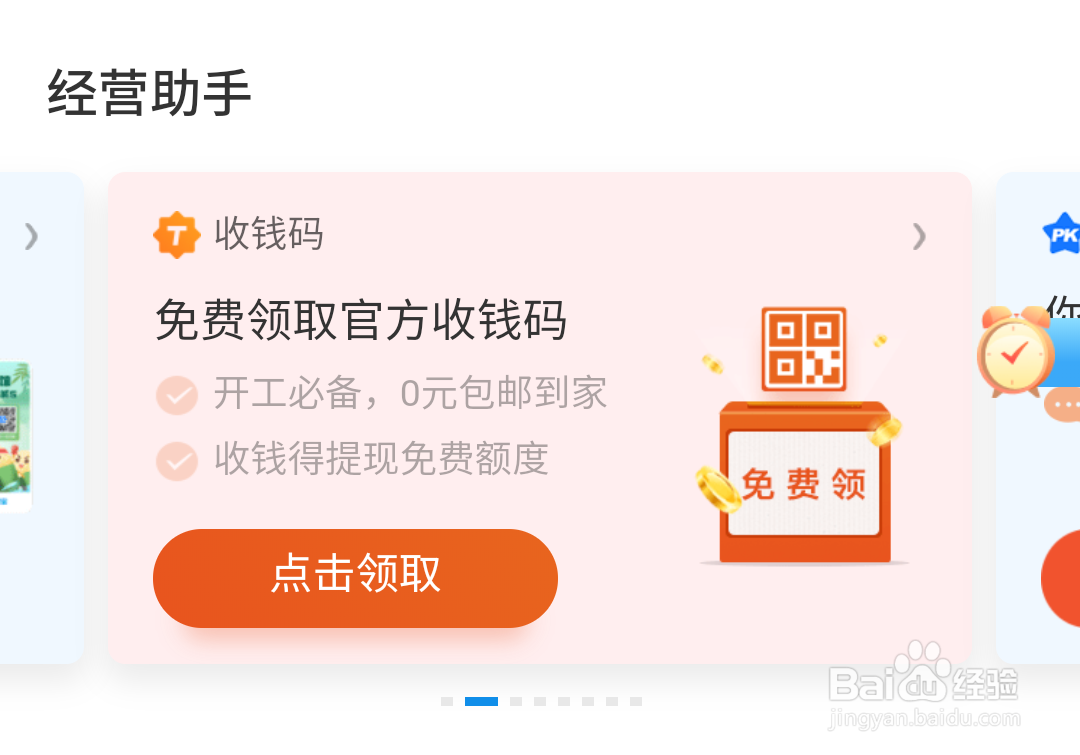The width and height of the screenshot is (1080, 755).
Task: Toggle the 收钱得提现免费额度 checkmark circle
Action: tap(177, 461)
